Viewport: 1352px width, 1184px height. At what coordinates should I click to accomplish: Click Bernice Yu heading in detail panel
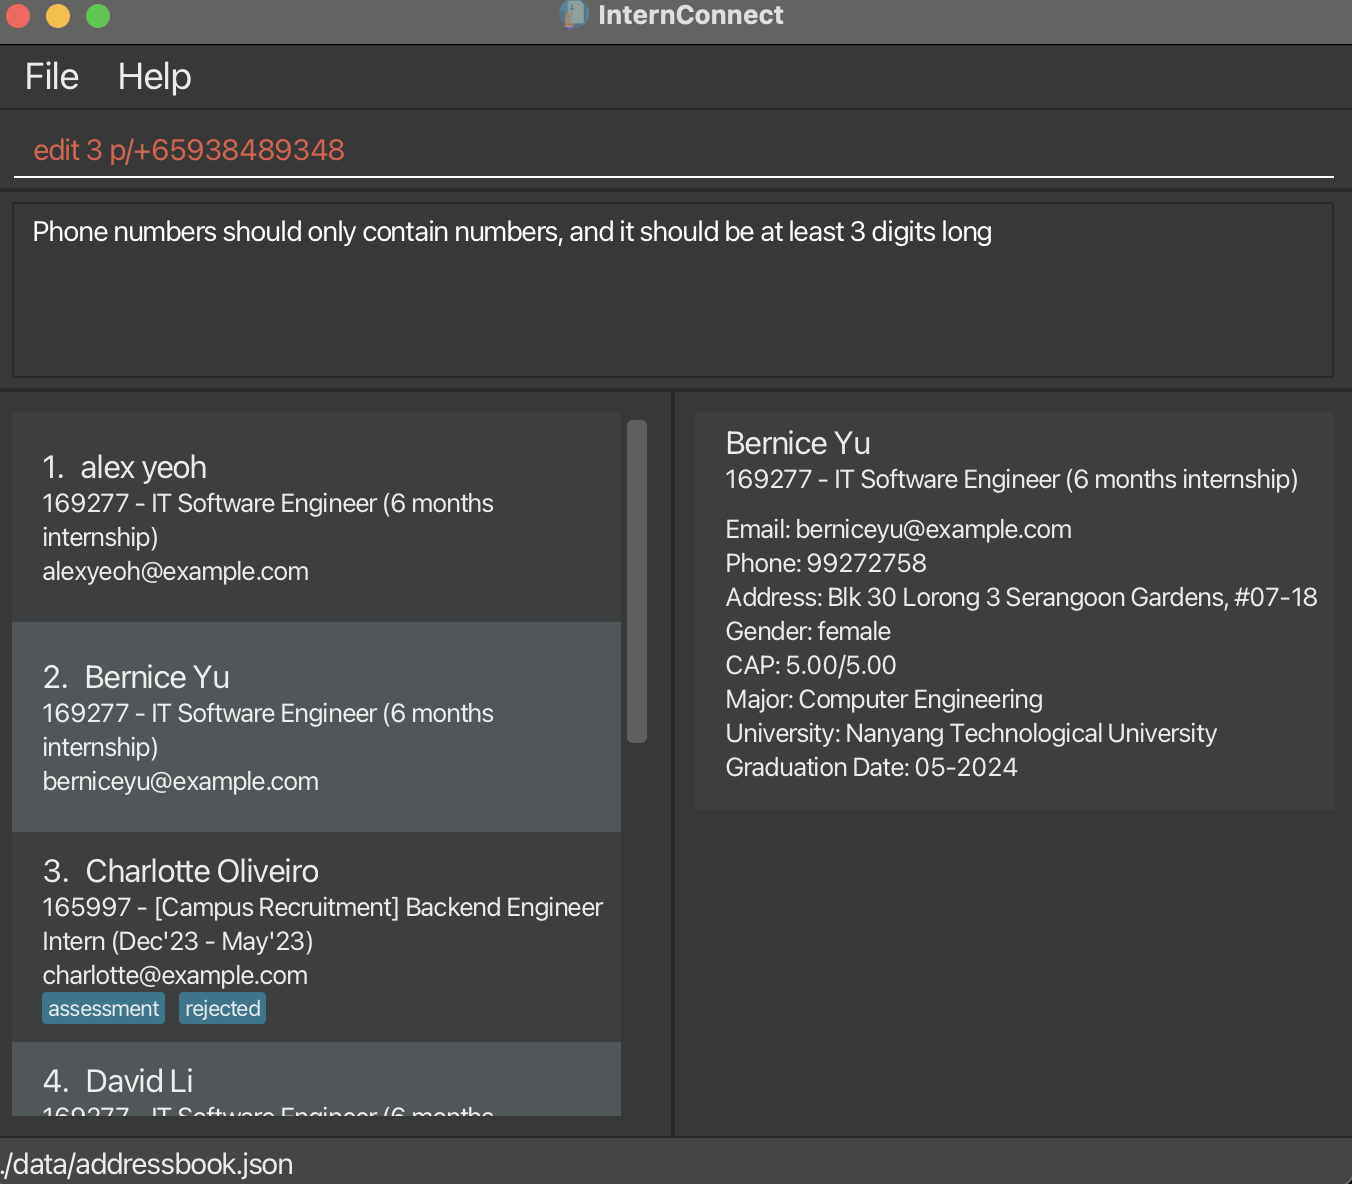click(x=798, y=443)
